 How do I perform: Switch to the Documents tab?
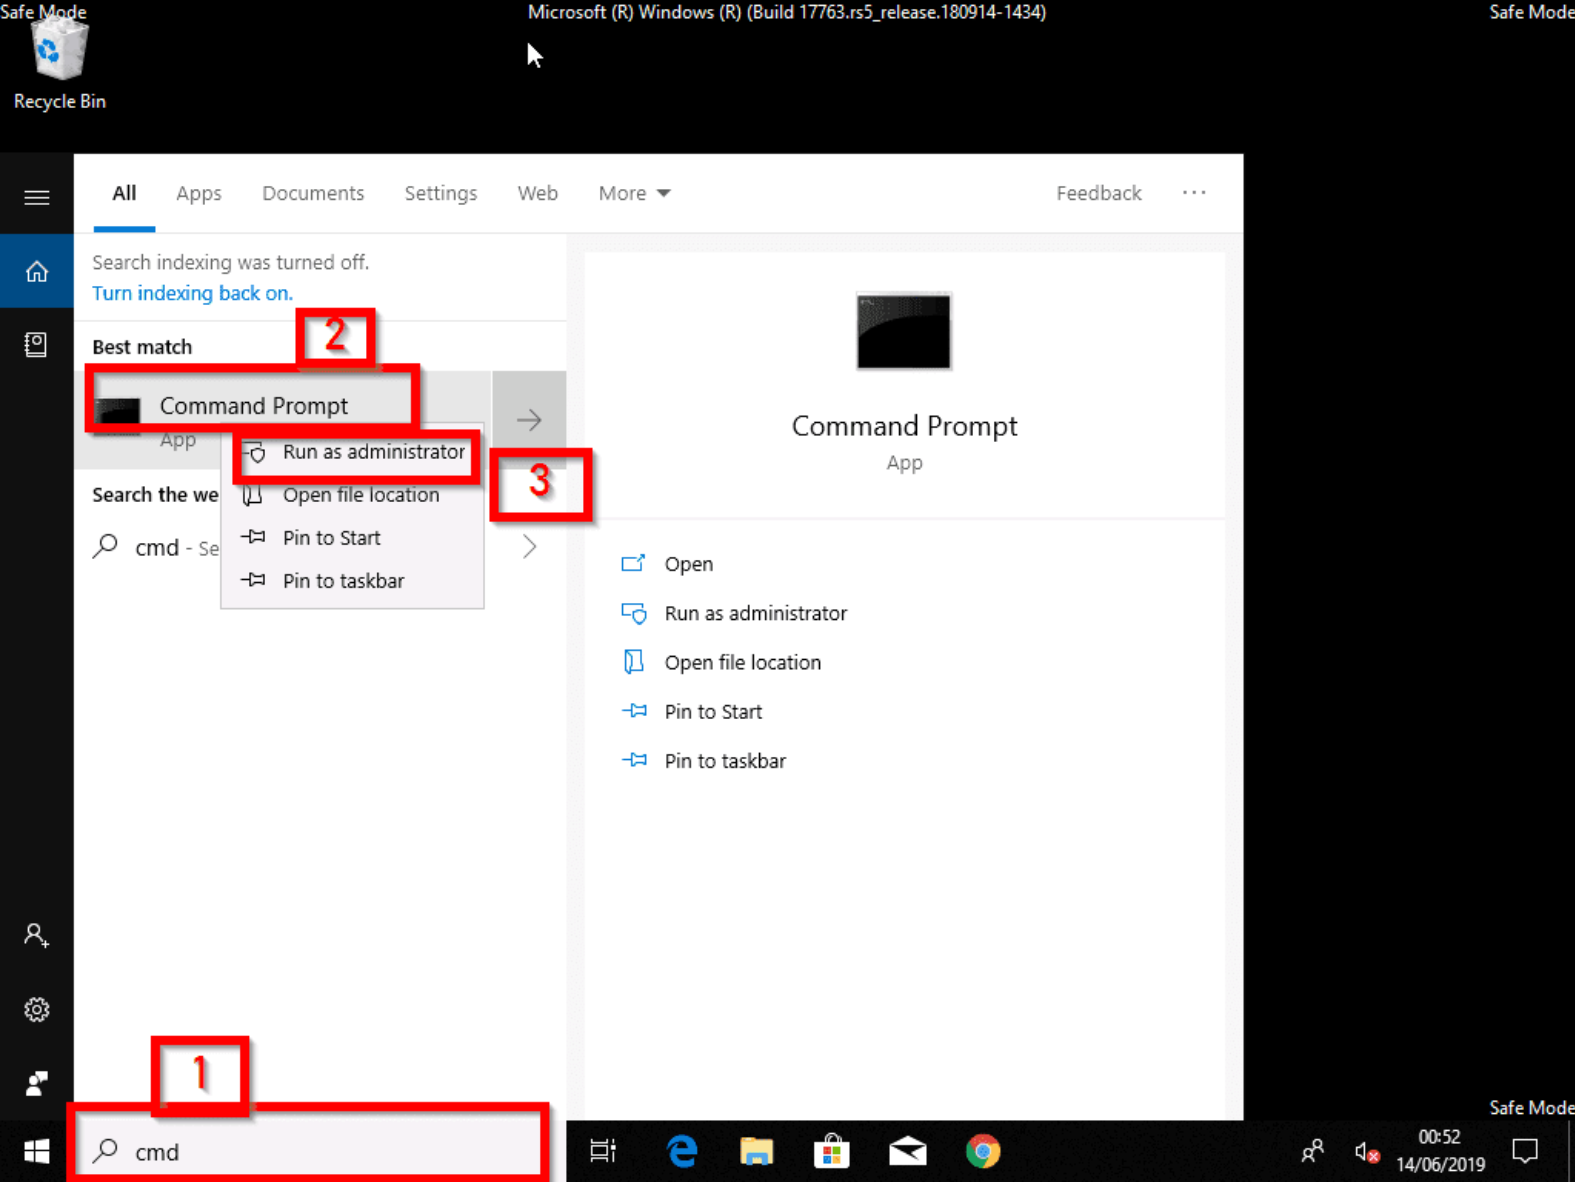(313, 193)
